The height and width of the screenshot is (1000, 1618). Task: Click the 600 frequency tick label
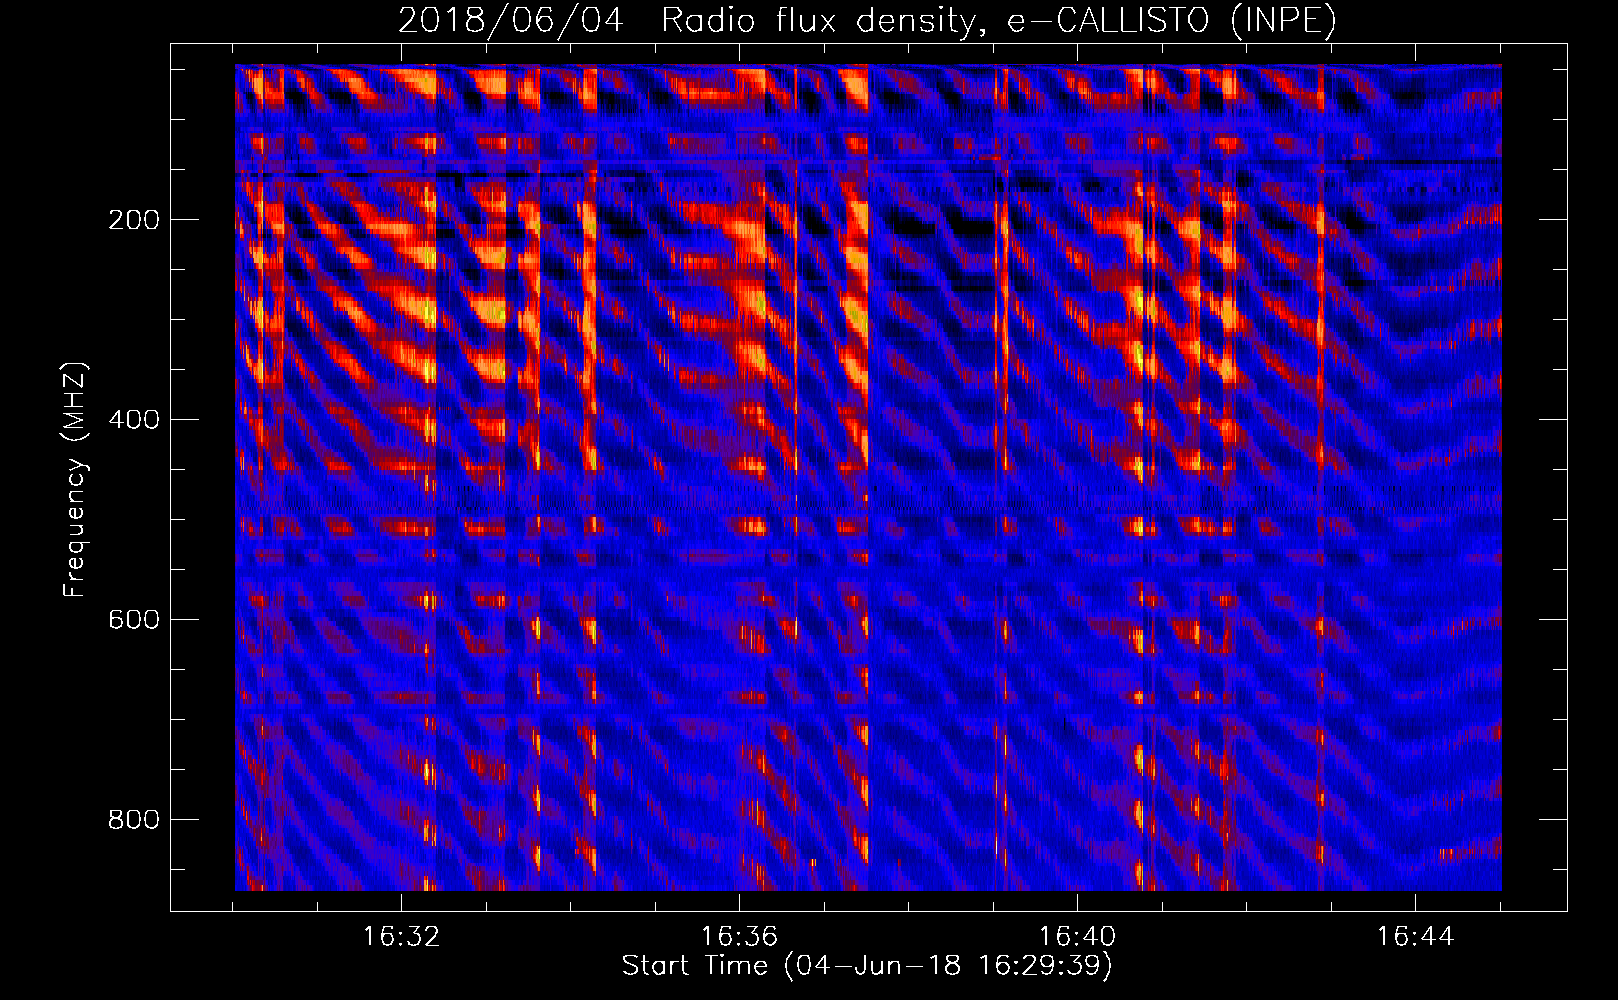(134, 620)
